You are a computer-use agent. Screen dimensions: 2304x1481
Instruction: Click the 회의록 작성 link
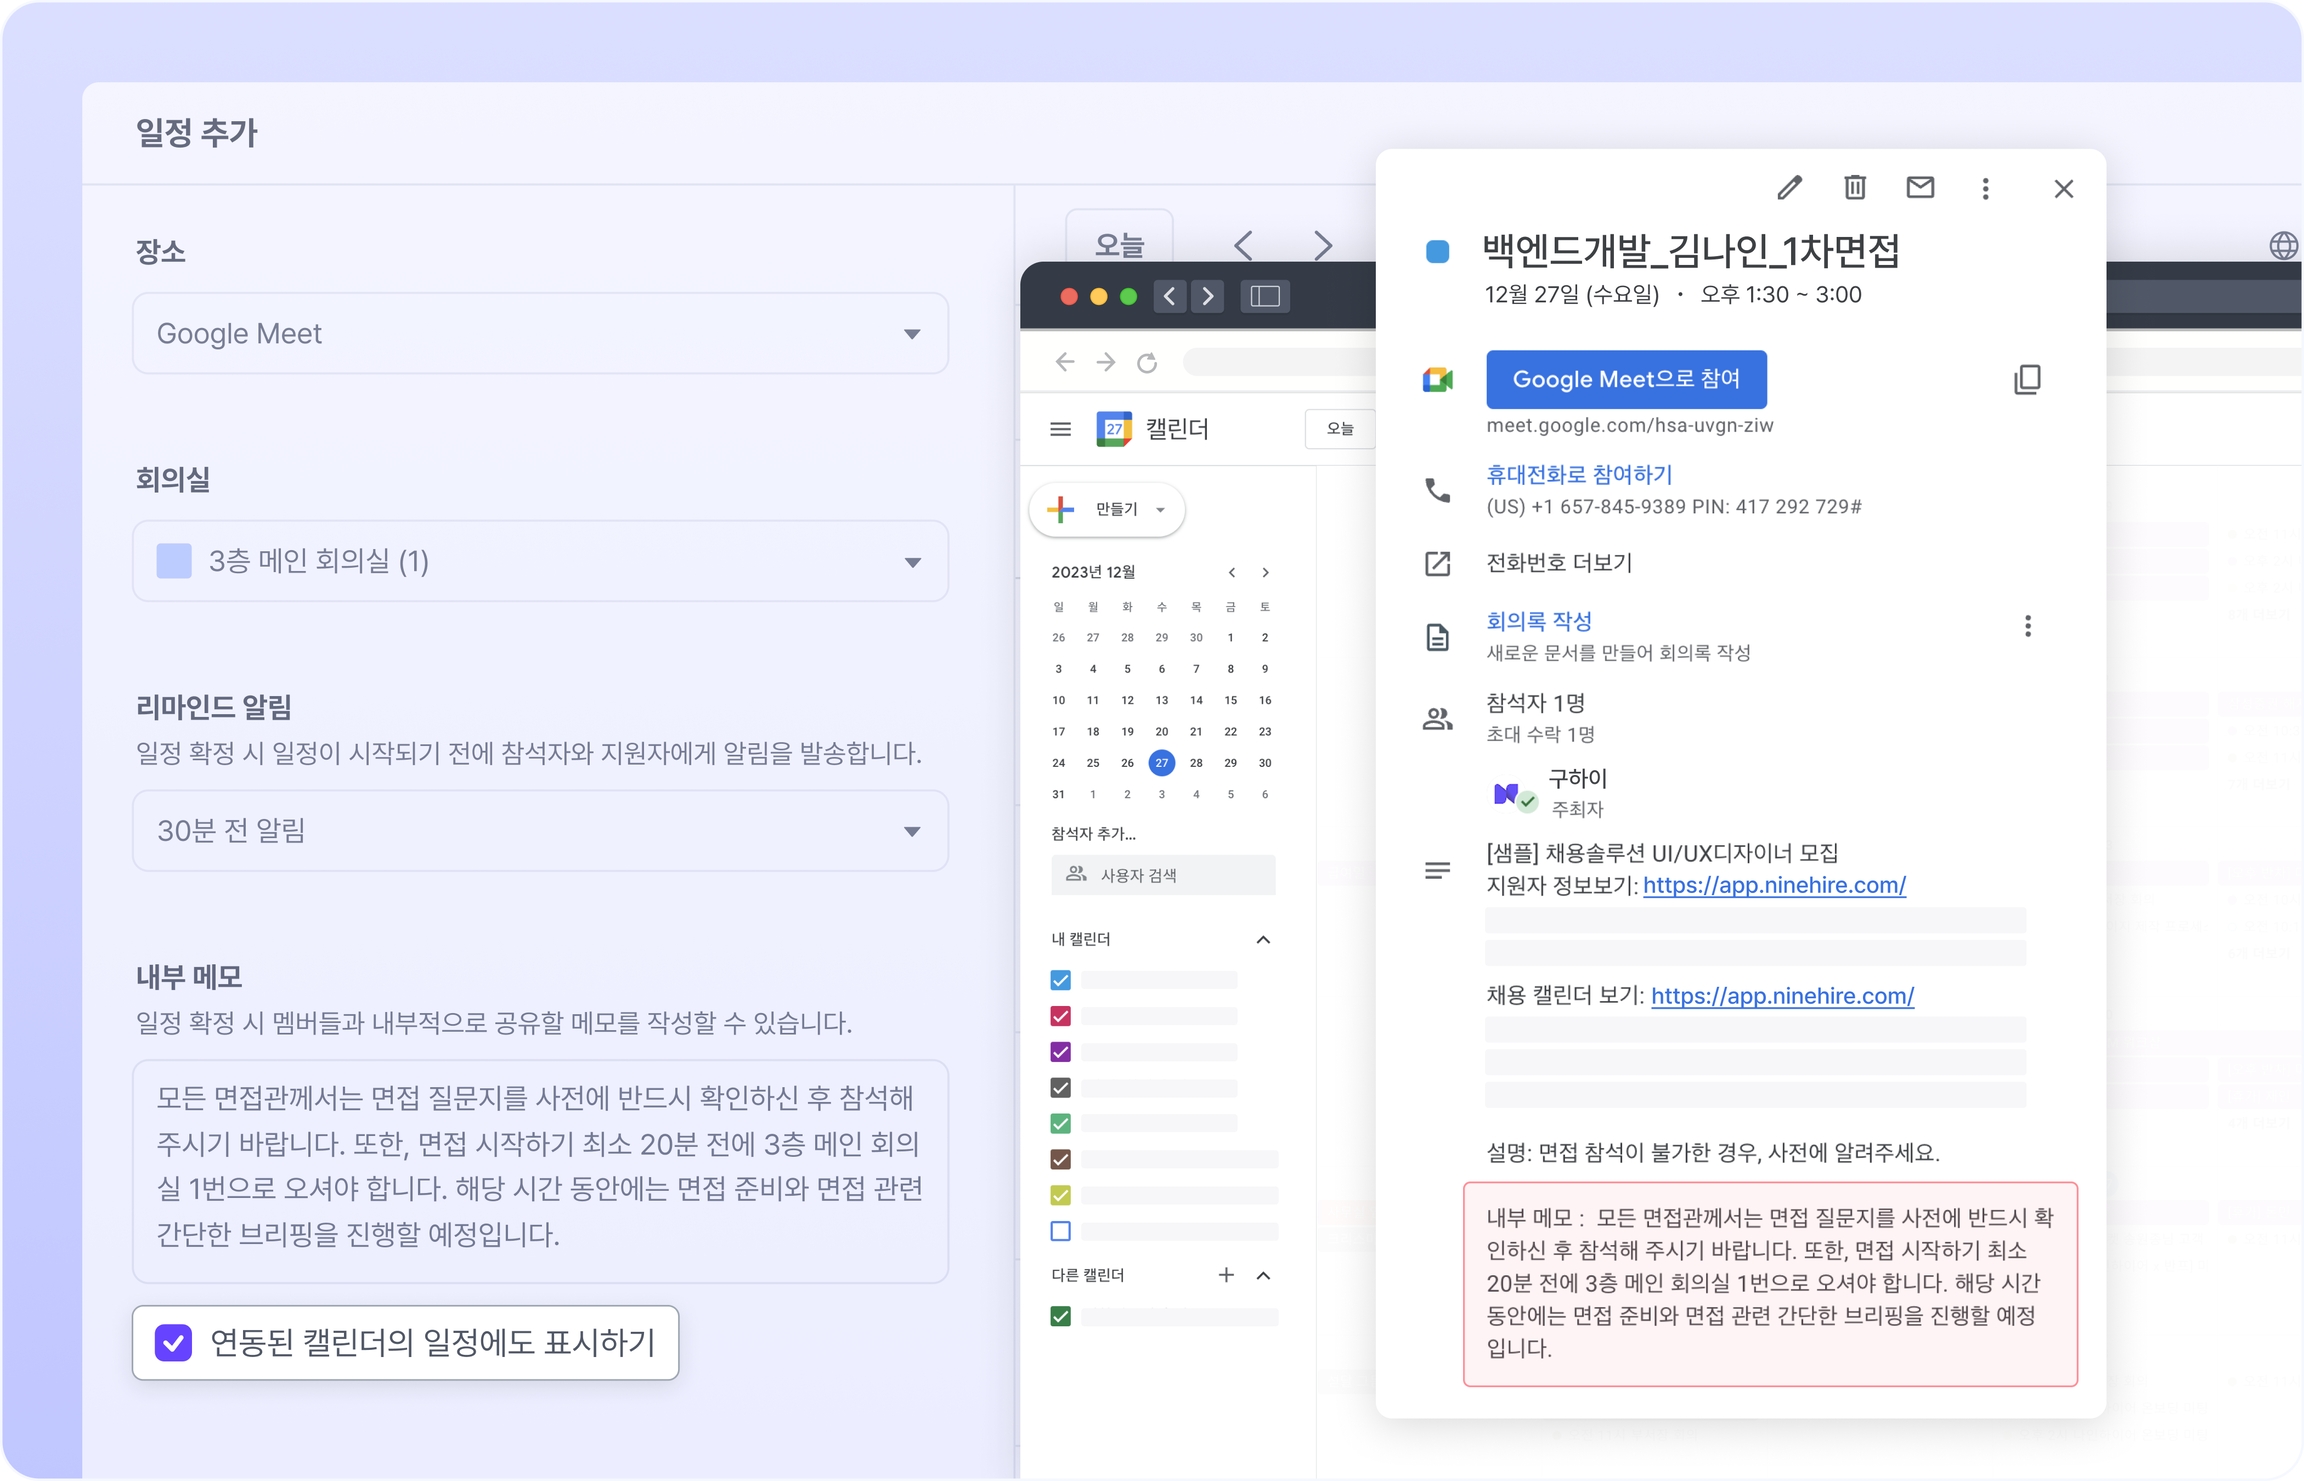(1538, 621)
